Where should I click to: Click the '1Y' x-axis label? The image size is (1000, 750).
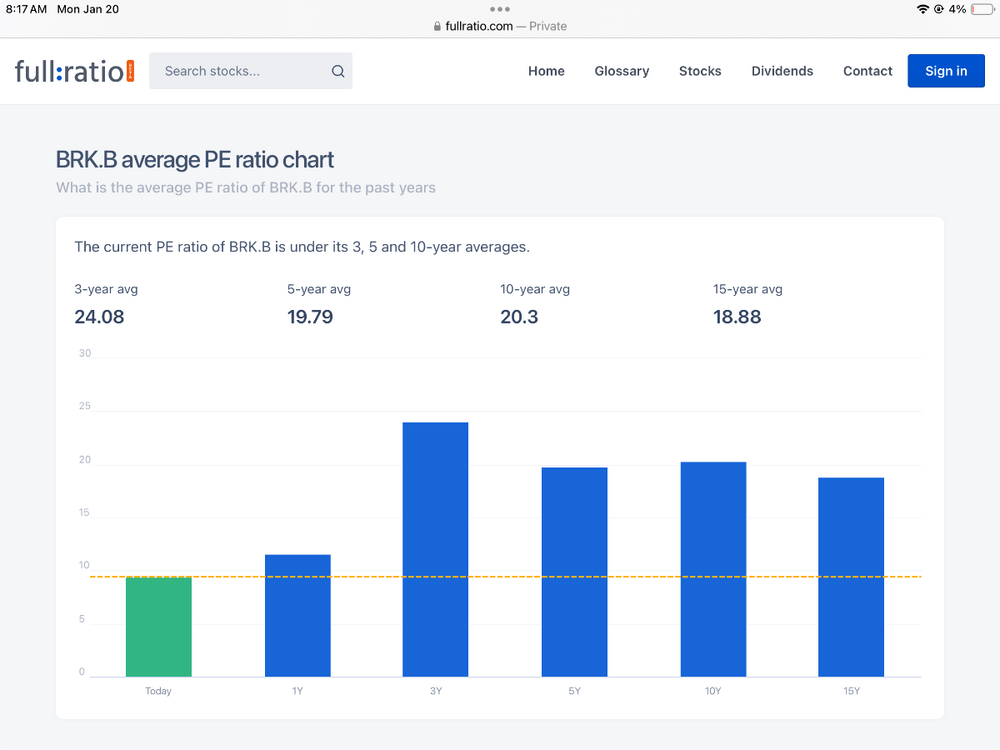(297, 691)
